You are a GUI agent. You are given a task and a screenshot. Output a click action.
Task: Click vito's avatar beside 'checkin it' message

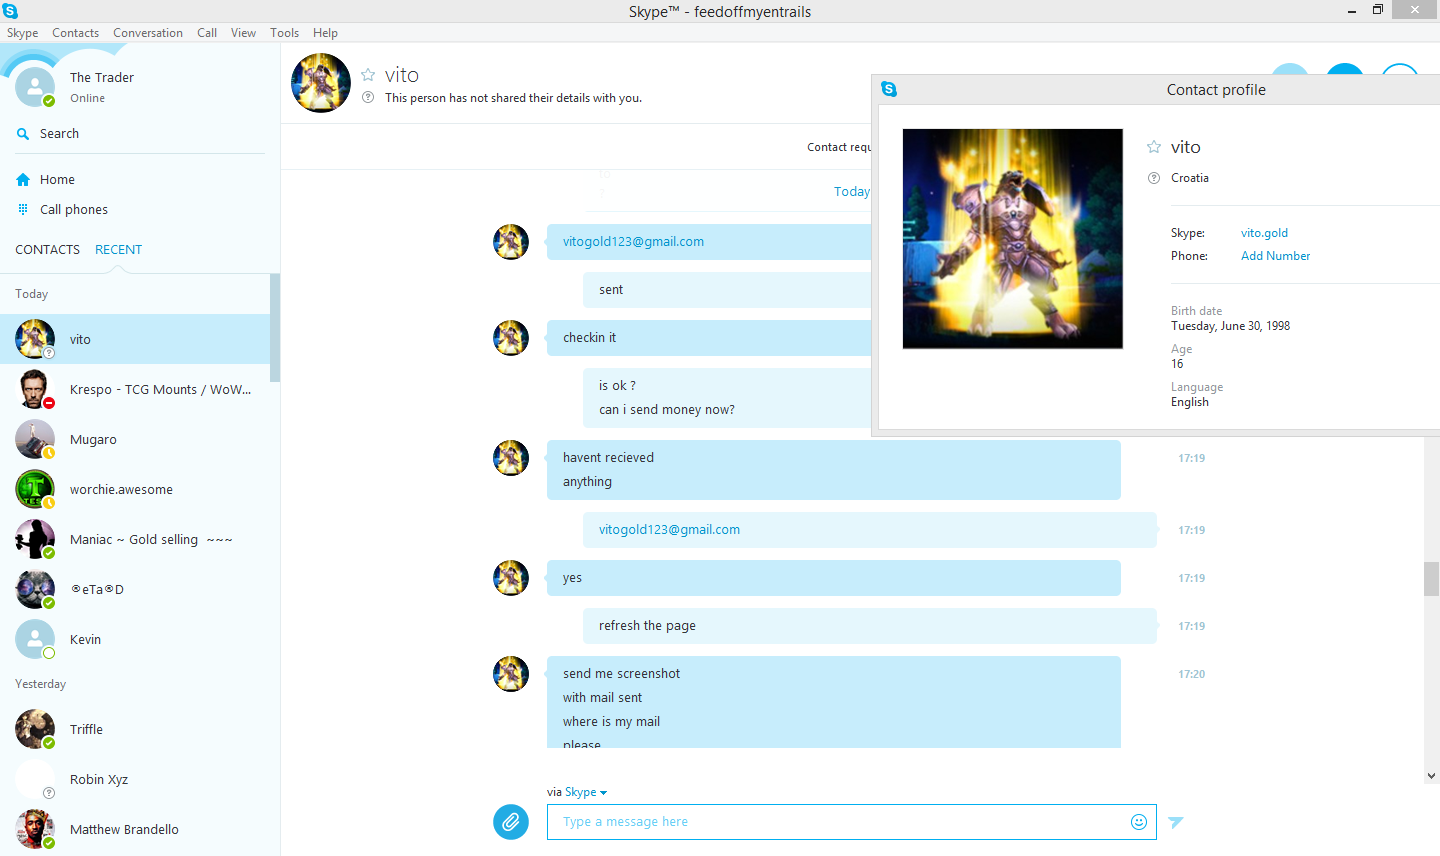point(511,338)
